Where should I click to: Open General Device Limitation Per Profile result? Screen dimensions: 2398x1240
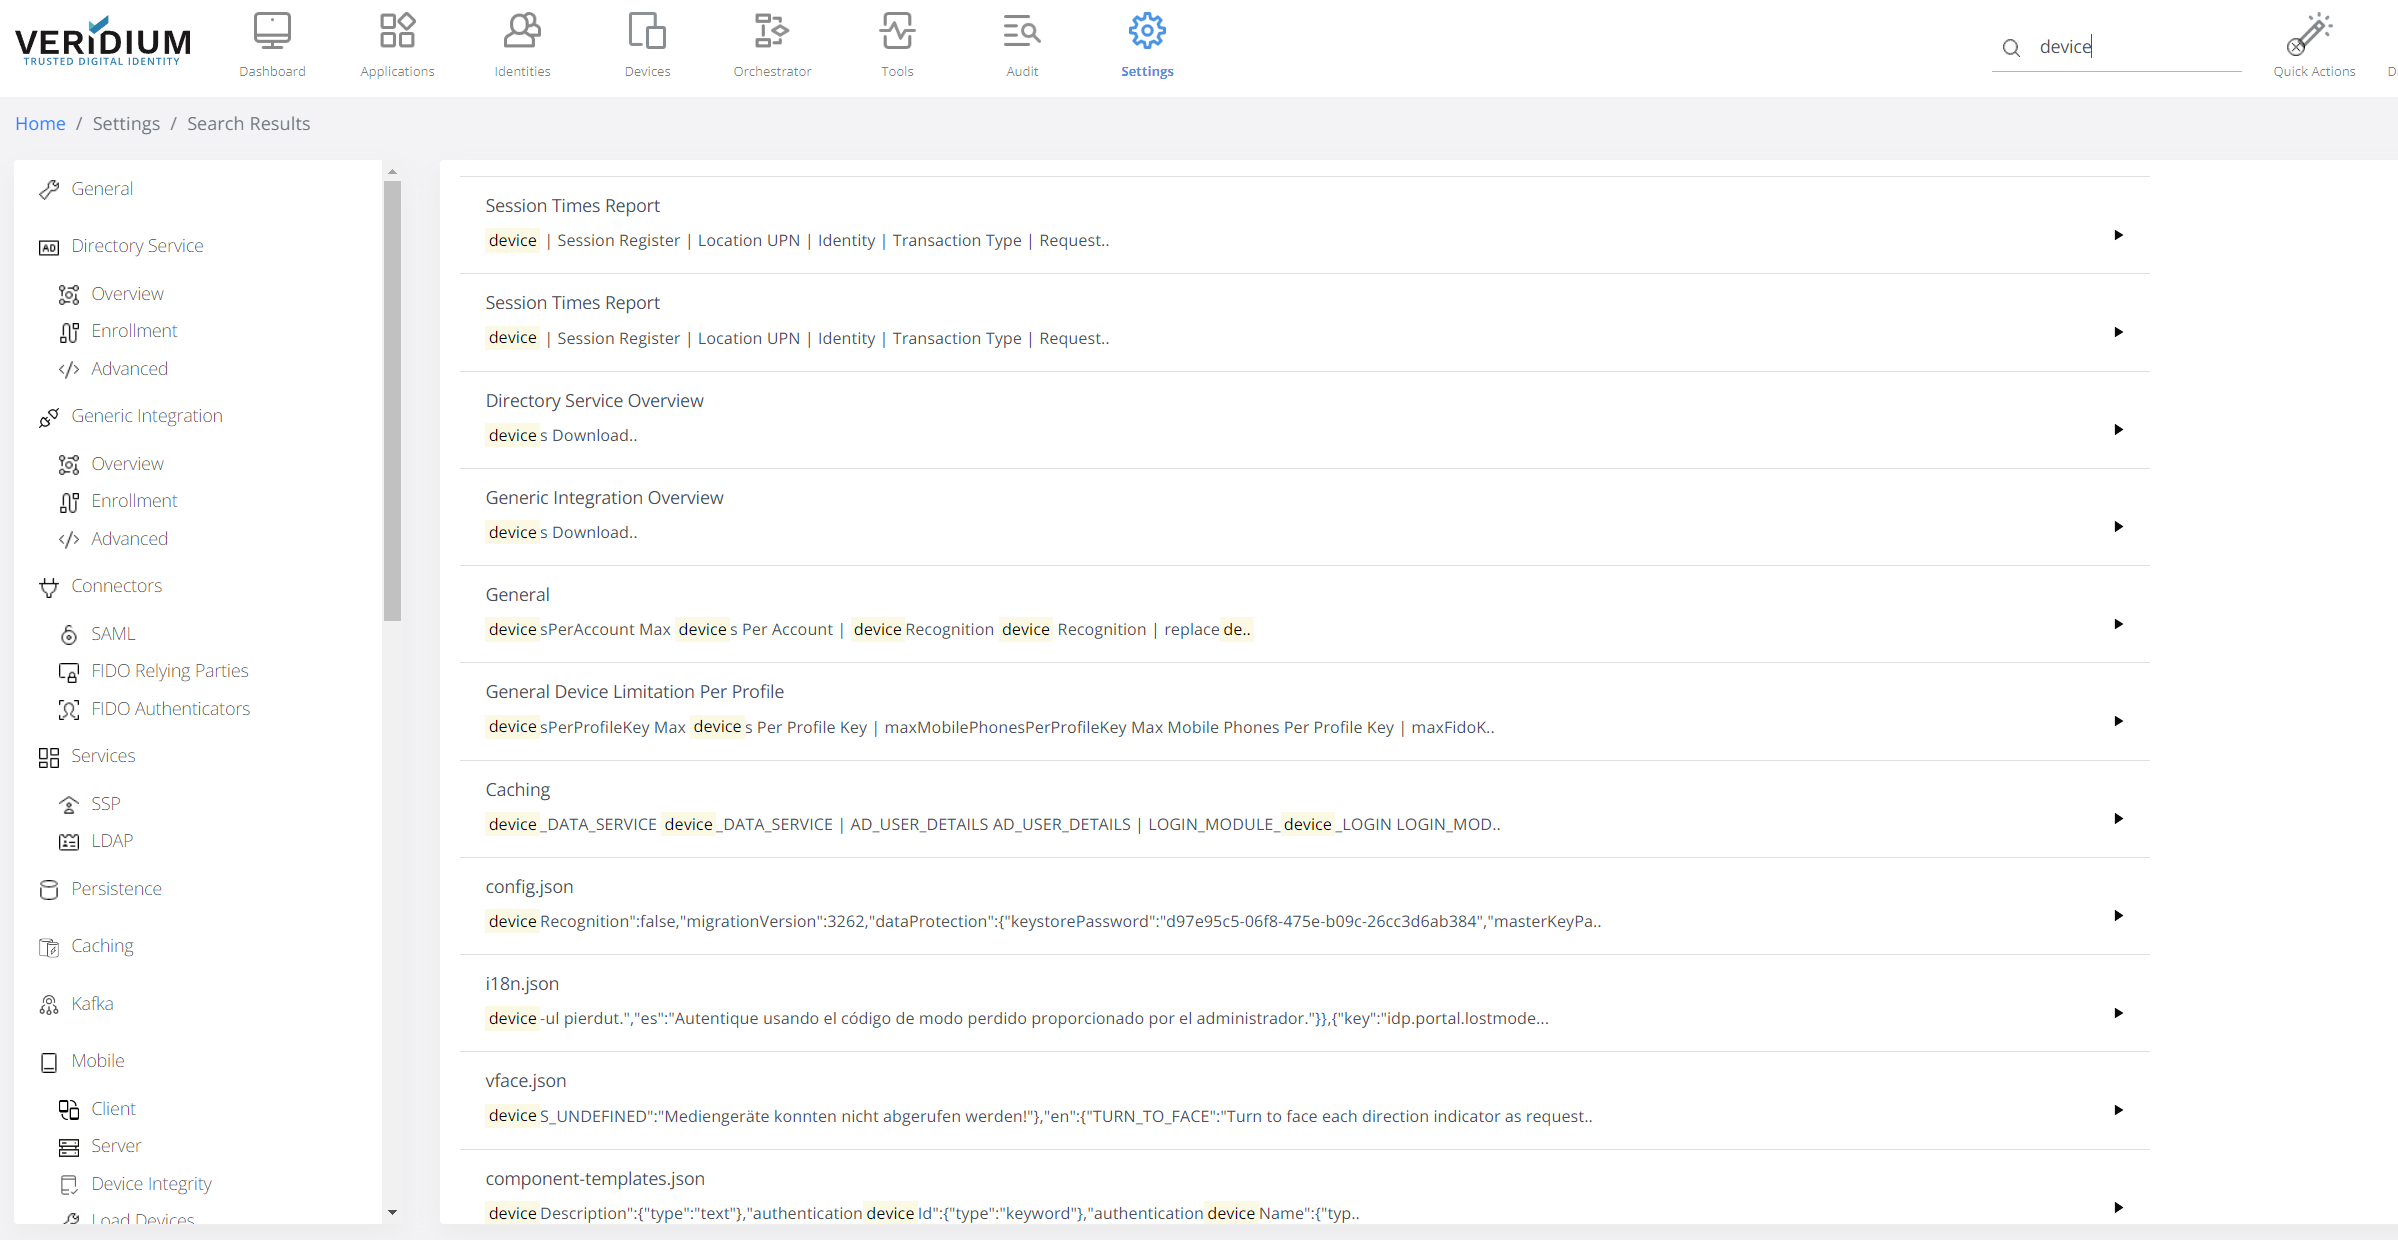click(x=634, y=692)
